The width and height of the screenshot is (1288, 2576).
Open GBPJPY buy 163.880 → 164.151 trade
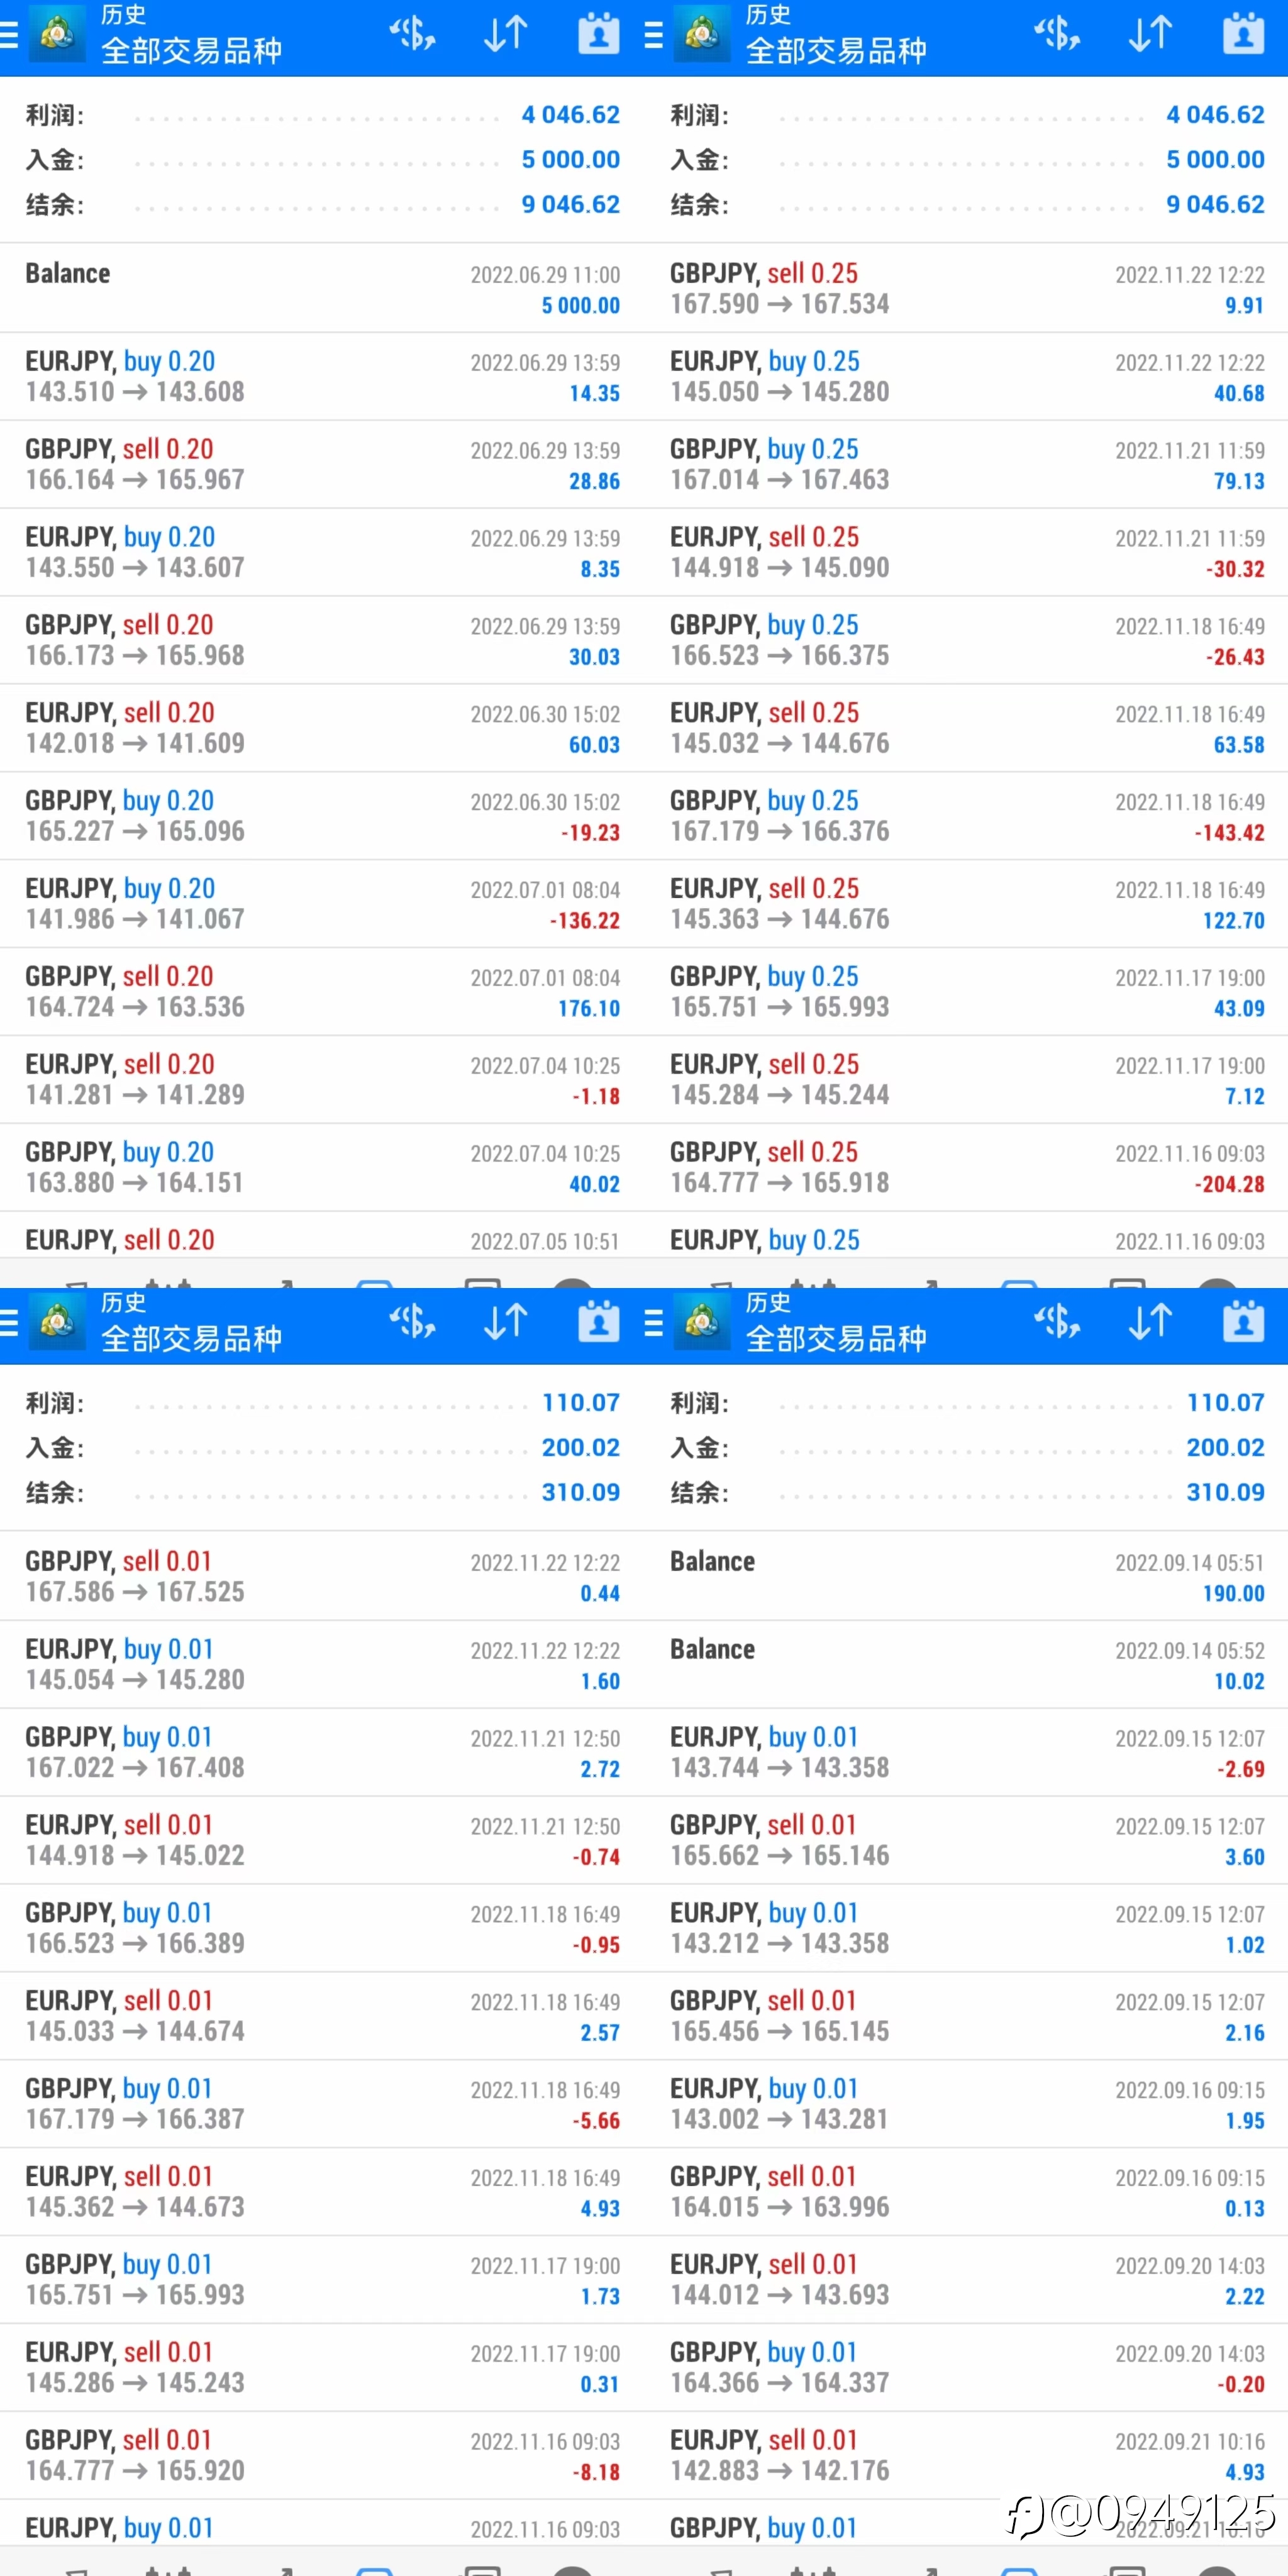coord(322,1168)
